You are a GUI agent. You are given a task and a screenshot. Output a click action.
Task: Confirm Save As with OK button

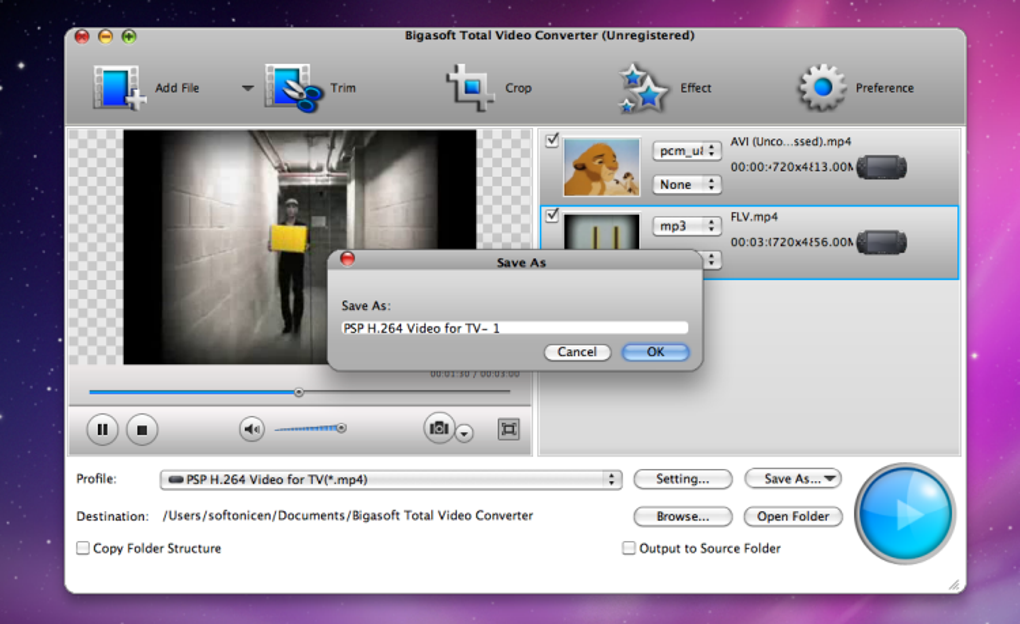tap(655, 352)
